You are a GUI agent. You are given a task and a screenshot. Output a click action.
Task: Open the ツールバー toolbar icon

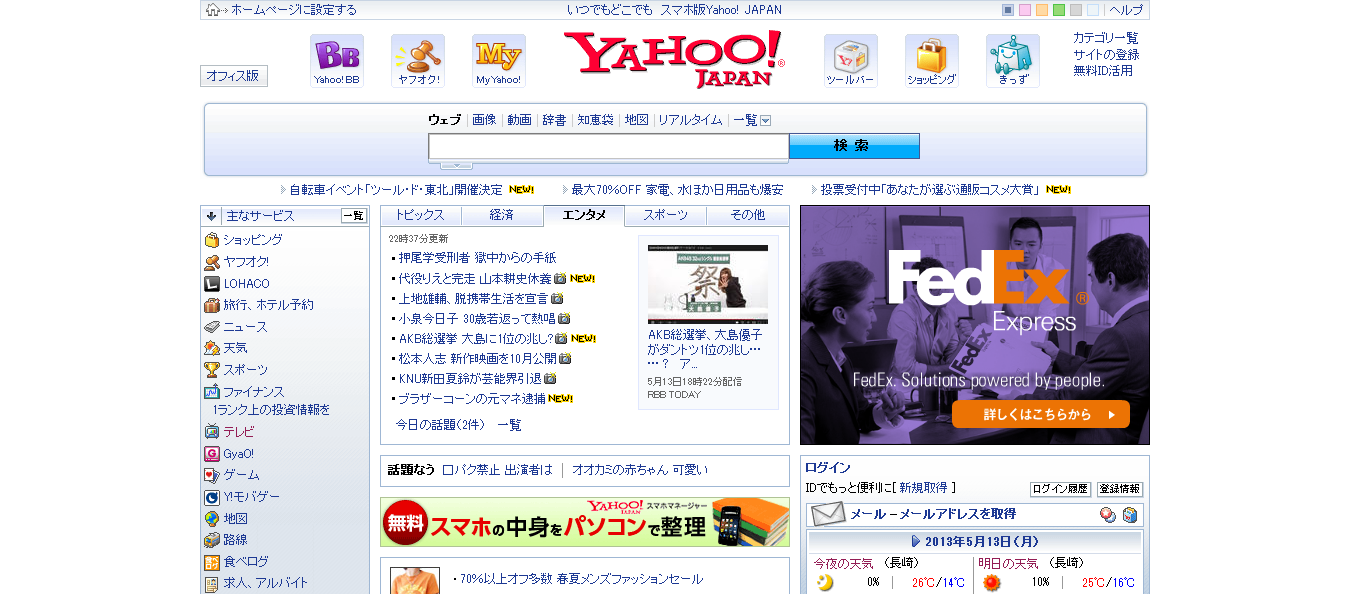pos(851,61)
